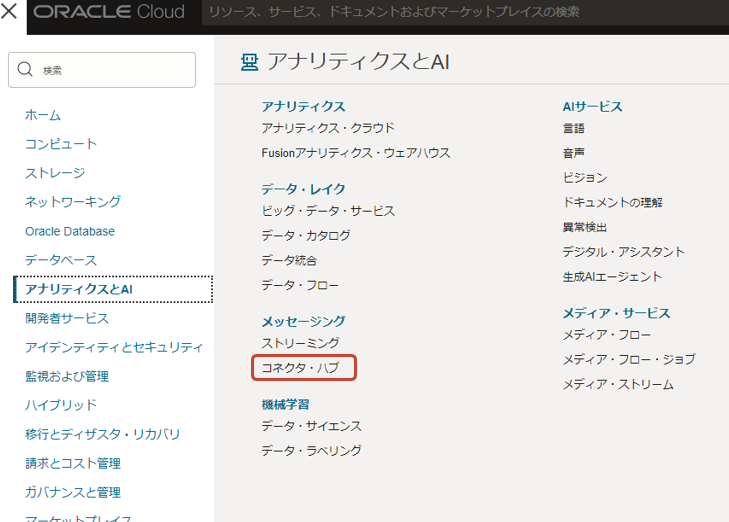Viewport: 729px width, 522px height.
Task: Open メディア・ストリーム link
Action: coord(618,384)
